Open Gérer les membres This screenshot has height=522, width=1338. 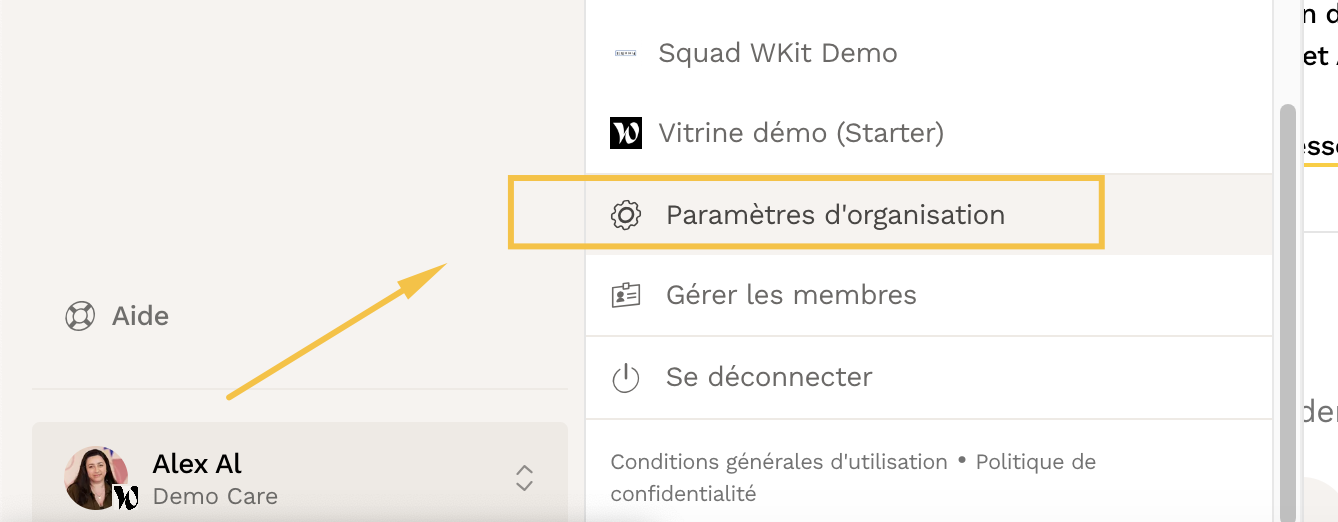(791, 296)
